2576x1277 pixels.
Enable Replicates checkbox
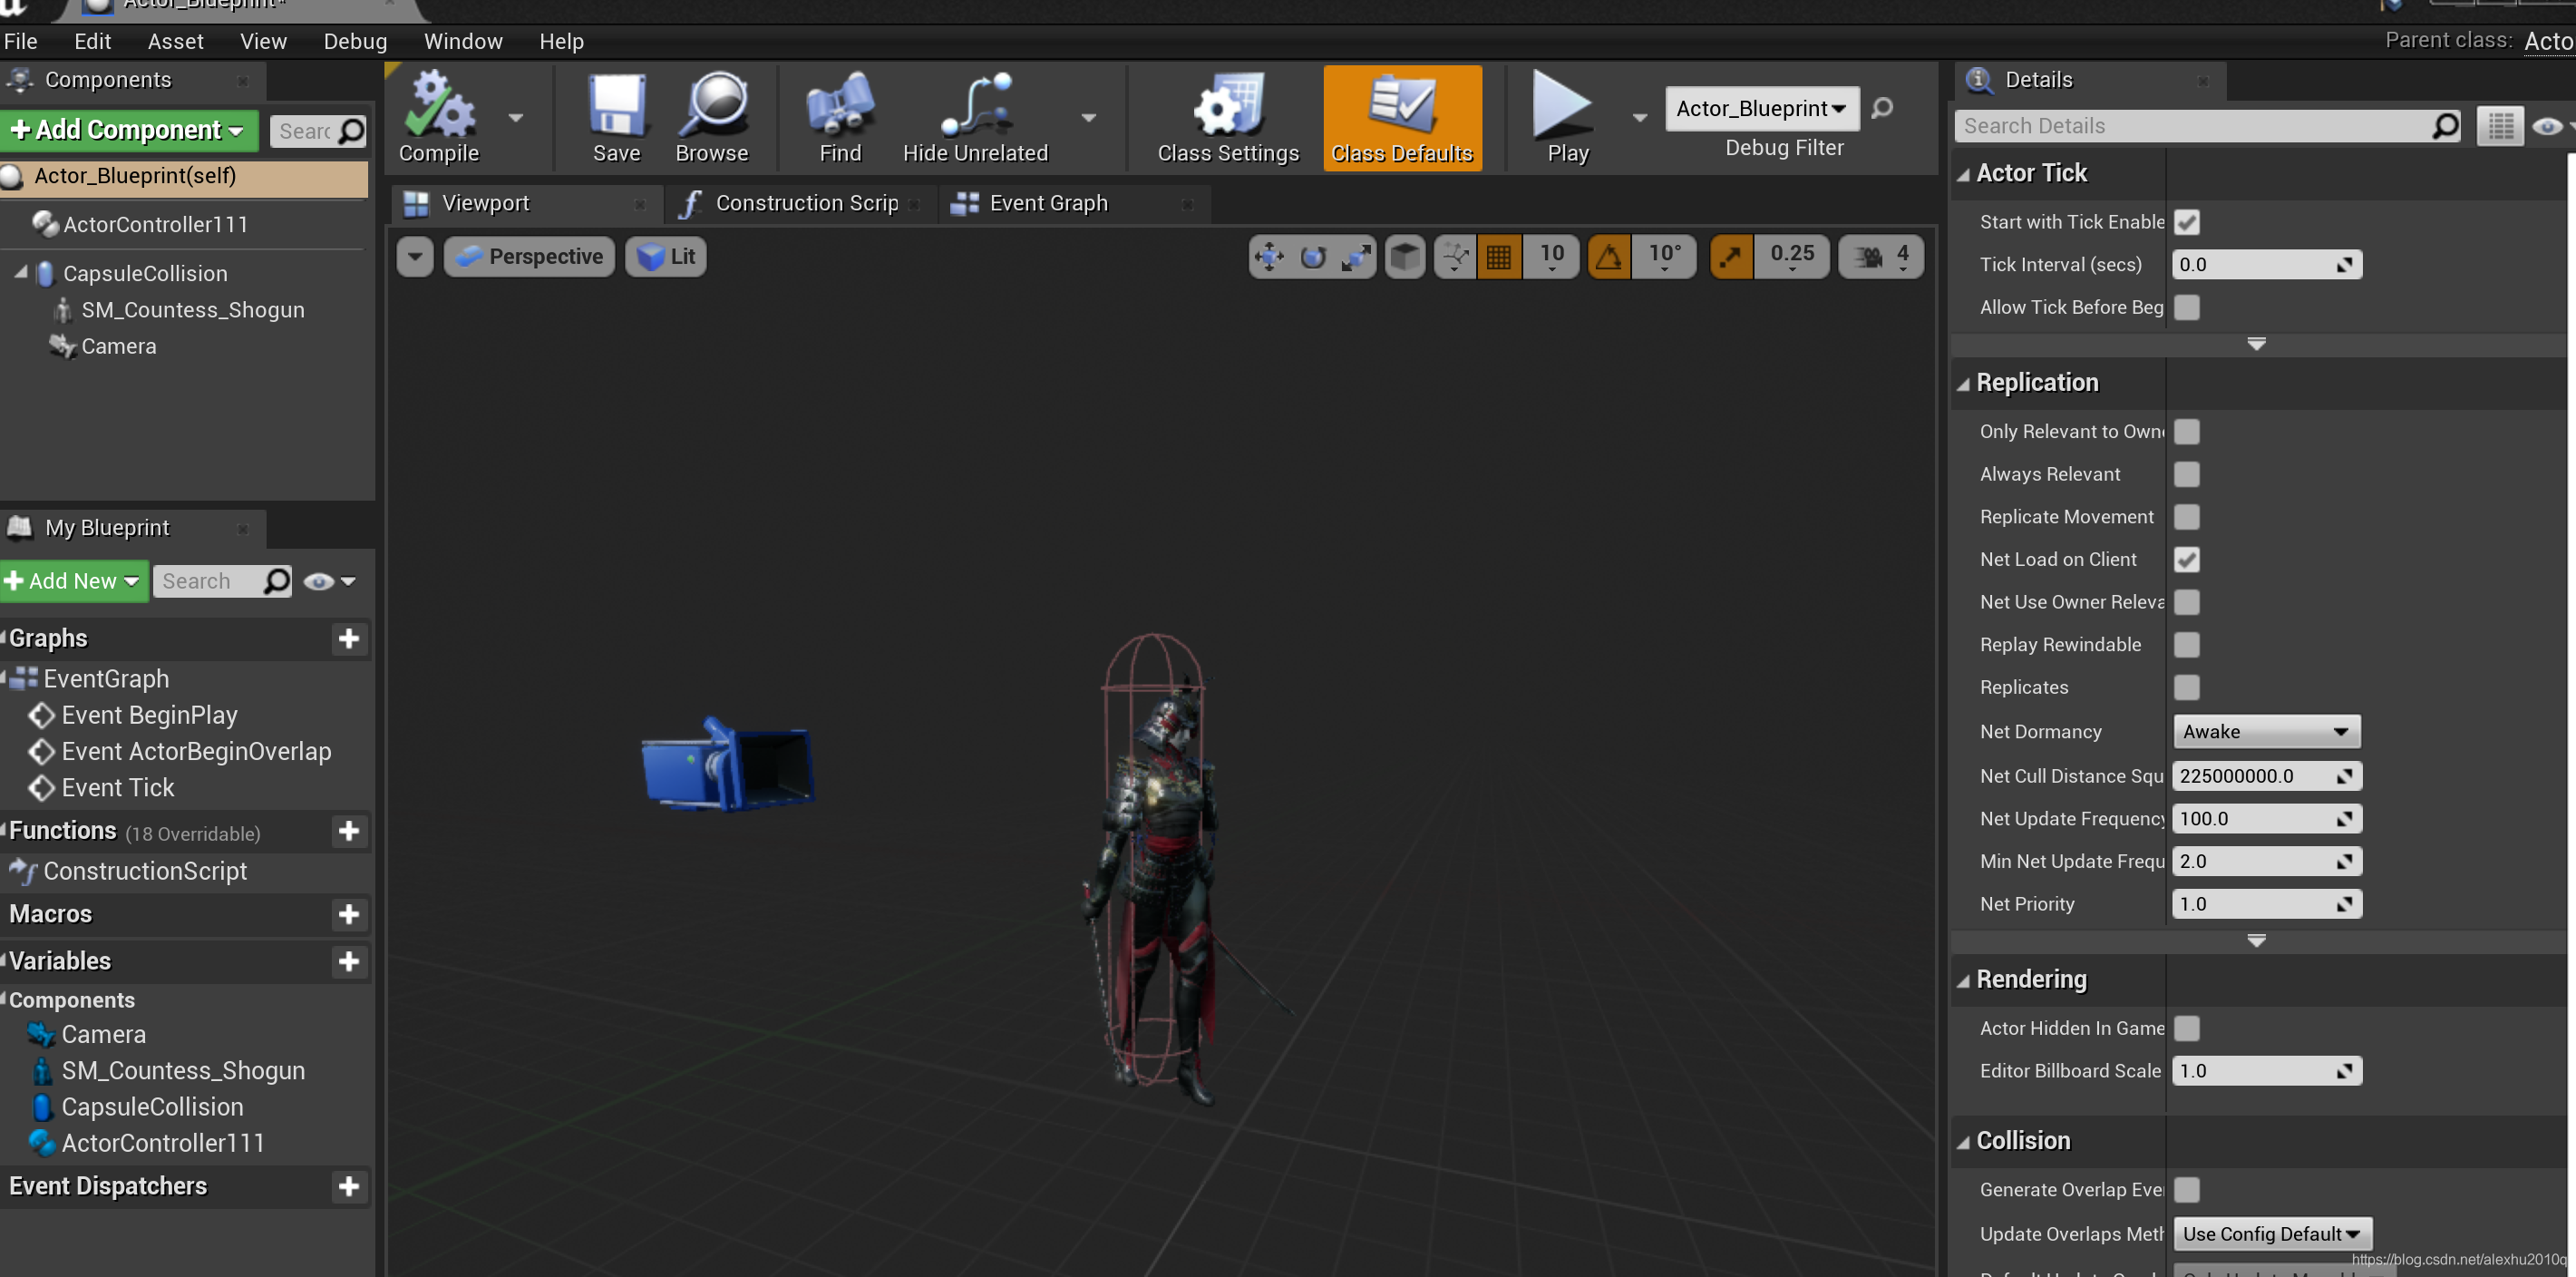point(2187,688)
